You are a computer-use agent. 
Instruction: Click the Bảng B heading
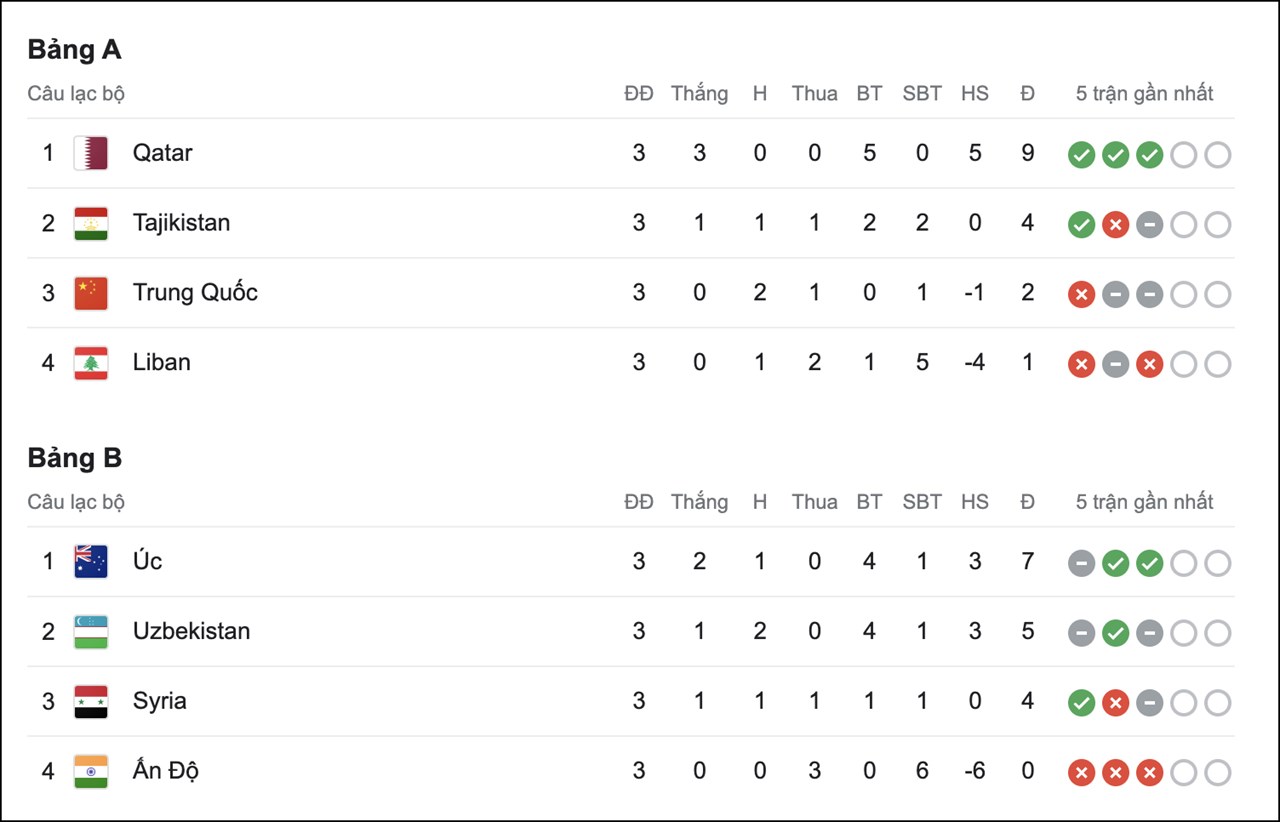click(x=74, y=458)
